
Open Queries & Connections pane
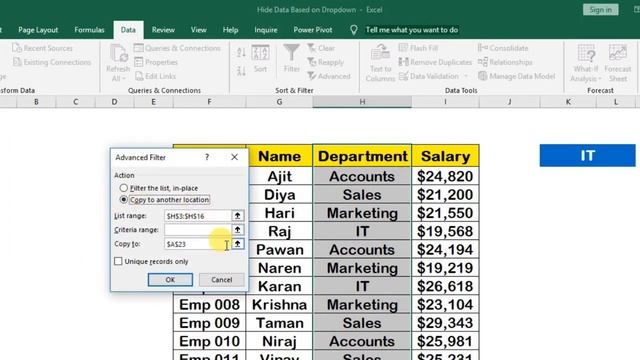pos(177,48)
